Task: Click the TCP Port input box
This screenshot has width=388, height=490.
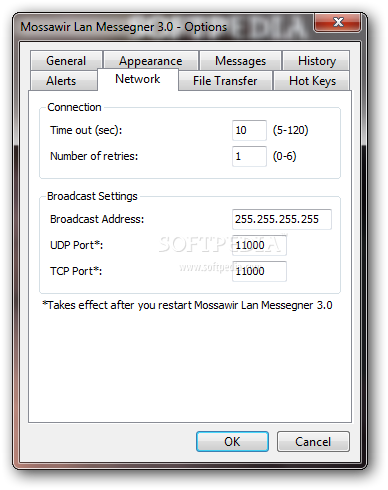Action: point(259,271)
